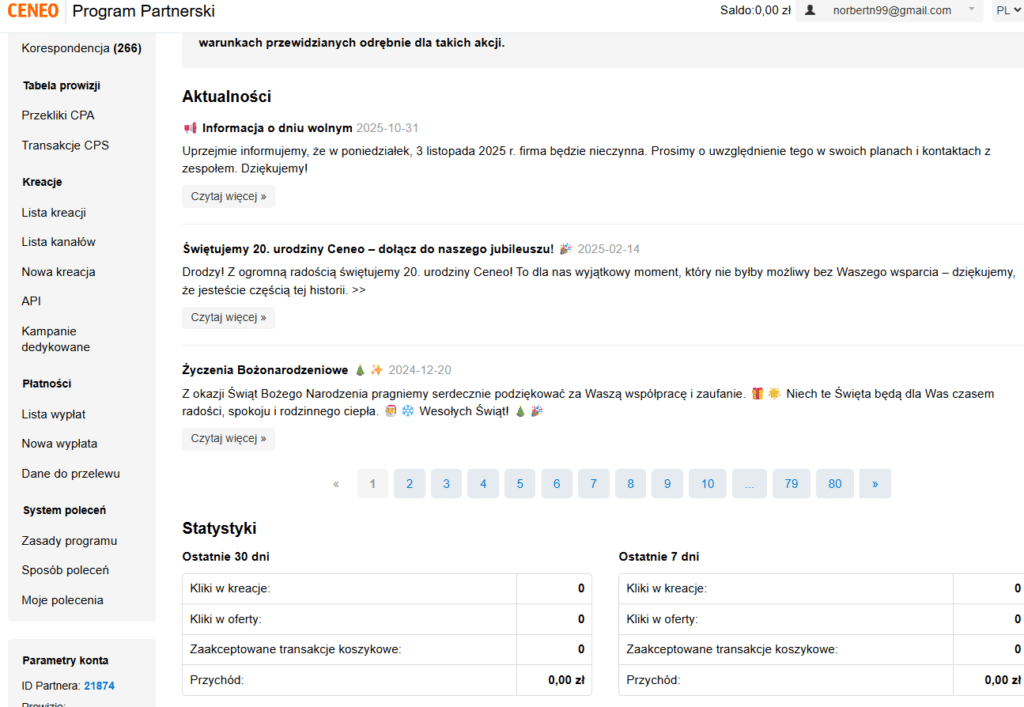Open Dane do przelewu
This screenshot has width=1024, height=707.
[x=71, y=474]
